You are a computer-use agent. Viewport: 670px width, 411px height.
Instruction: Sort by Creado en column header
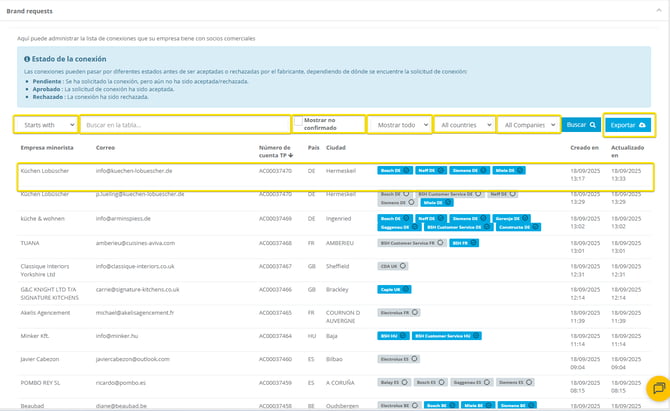pos(585,147)
